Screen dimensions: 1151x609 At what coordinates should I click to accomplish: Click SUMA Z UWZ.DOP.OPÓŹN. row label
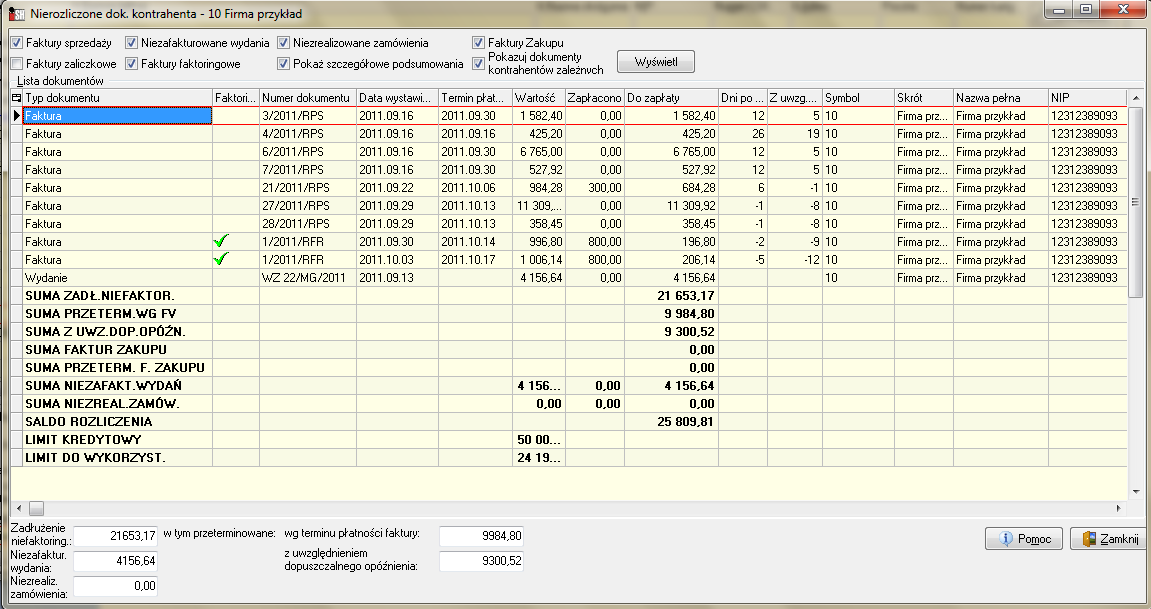tap(106, 332)
